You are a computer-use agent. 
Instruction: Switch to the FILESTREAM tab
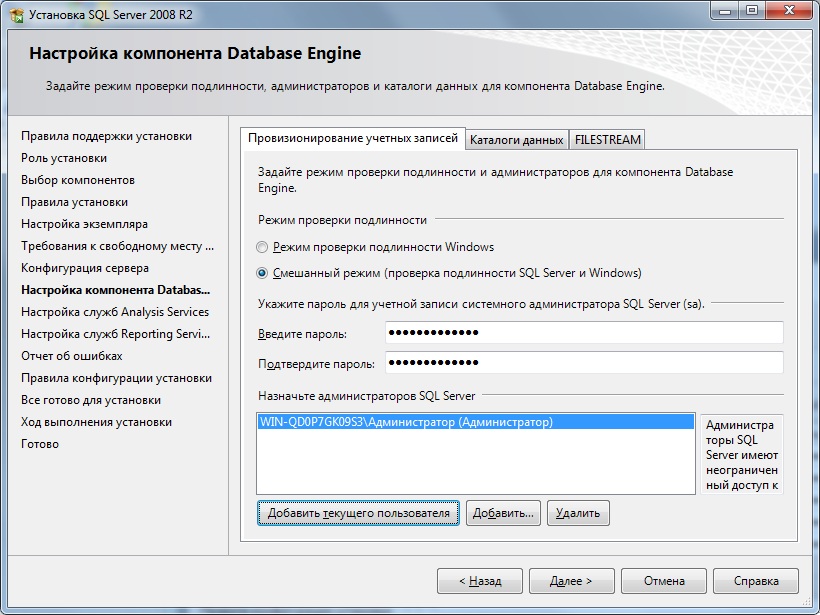pyautogui.click(x=607, y=140)
